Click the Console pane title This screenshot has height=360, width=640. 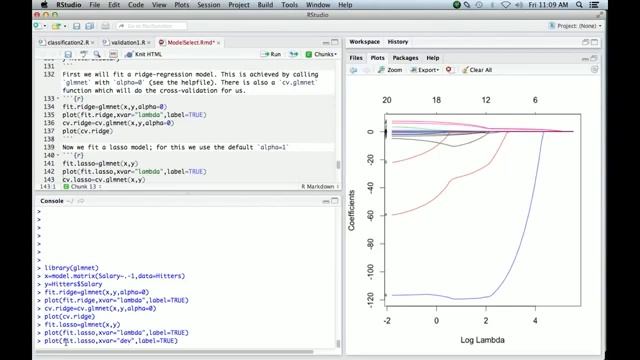(x=52, y=201)
